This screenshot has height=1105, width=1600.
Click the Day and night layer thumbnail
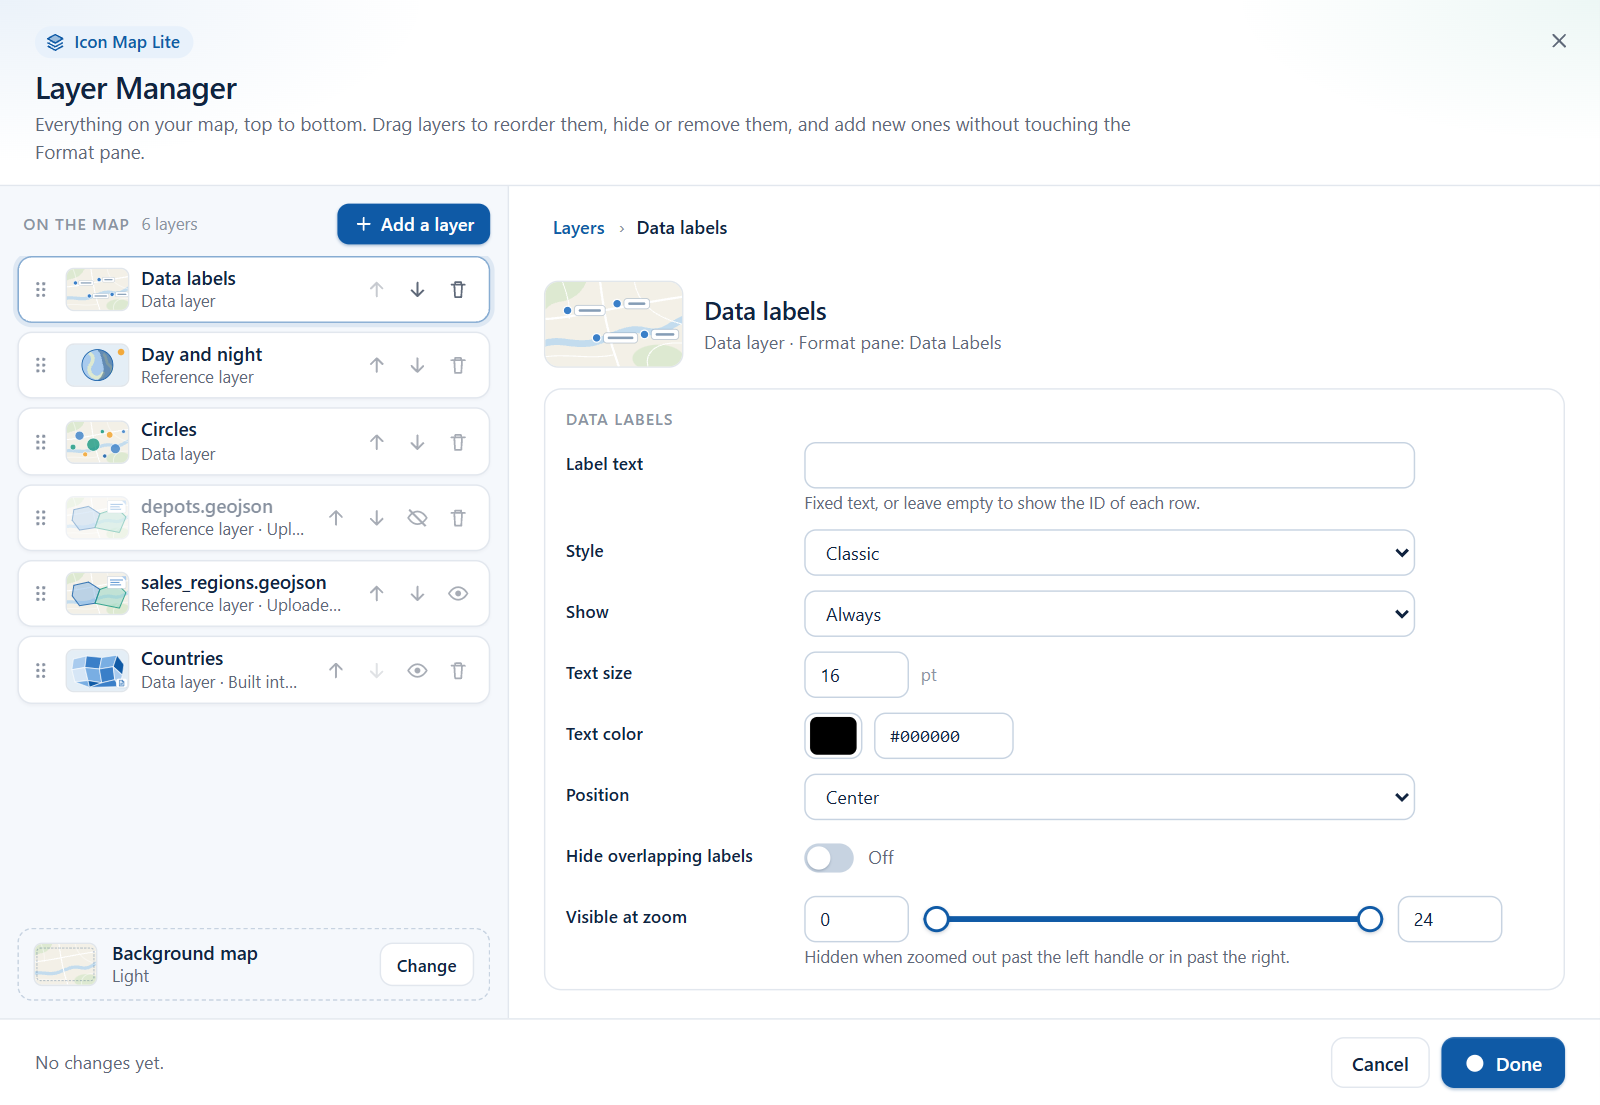97,366
